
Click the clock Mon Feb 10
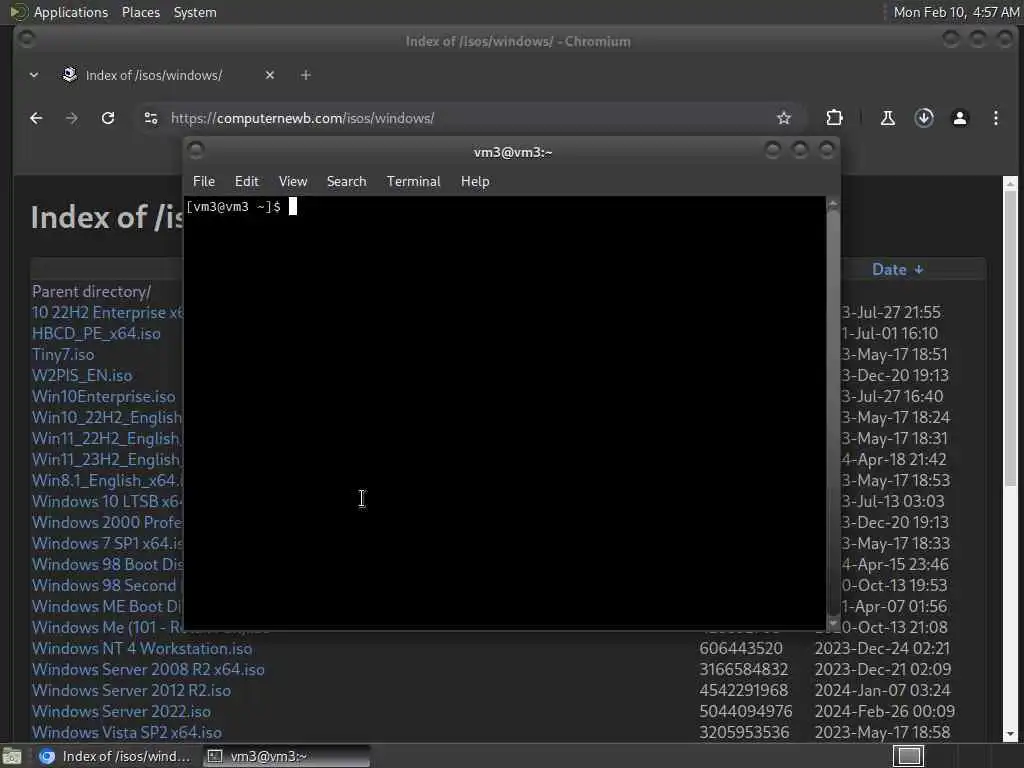click(956, 12)
